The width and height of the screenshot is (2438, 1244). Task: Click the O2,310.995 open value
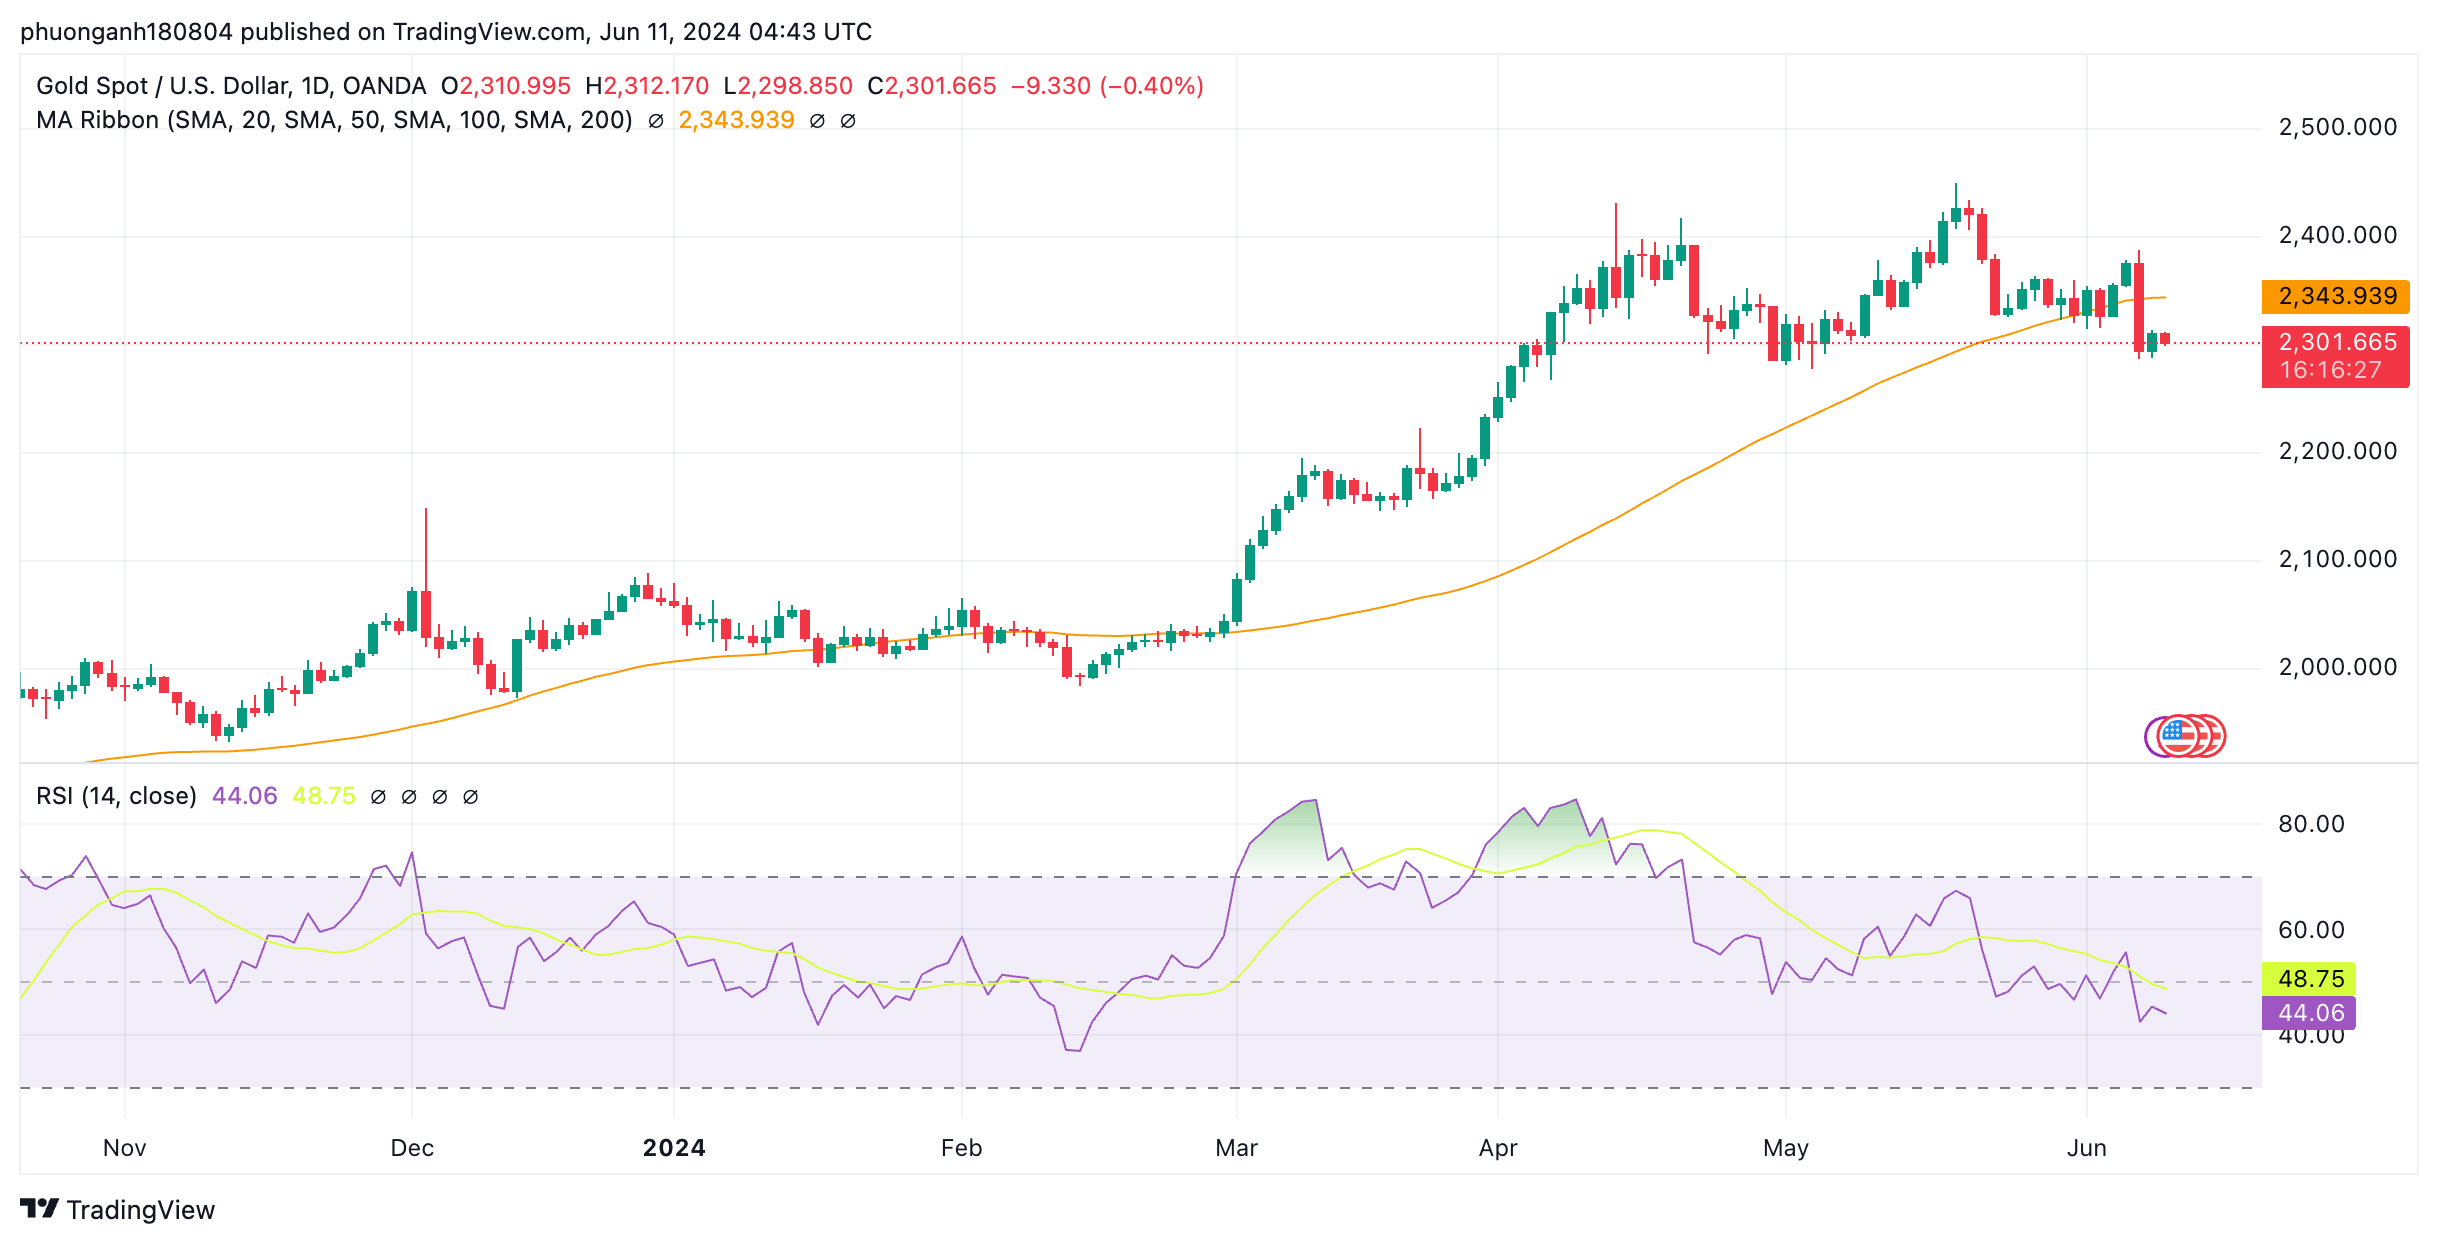coord(506,86)
